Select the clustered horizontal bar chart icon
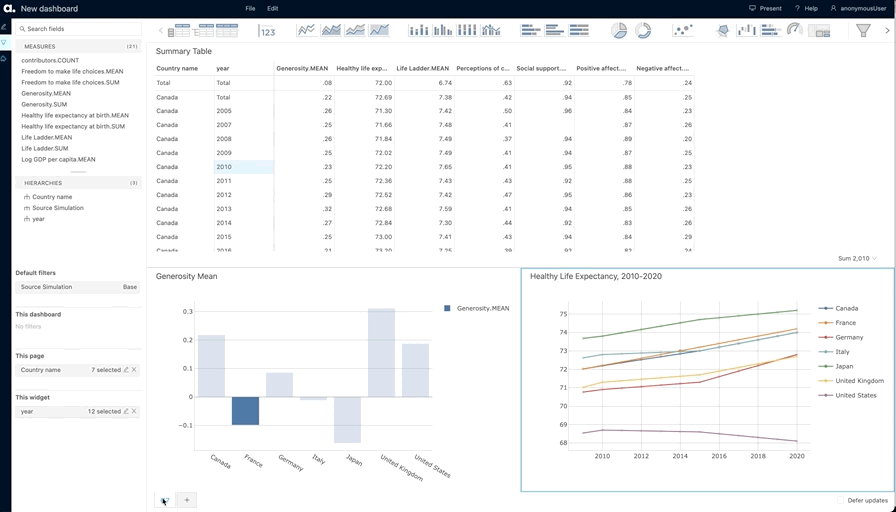 click(555, 30)
